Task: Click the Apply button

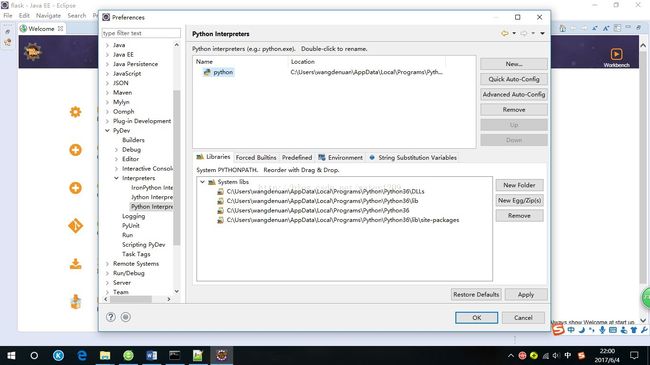Action: 526,294
